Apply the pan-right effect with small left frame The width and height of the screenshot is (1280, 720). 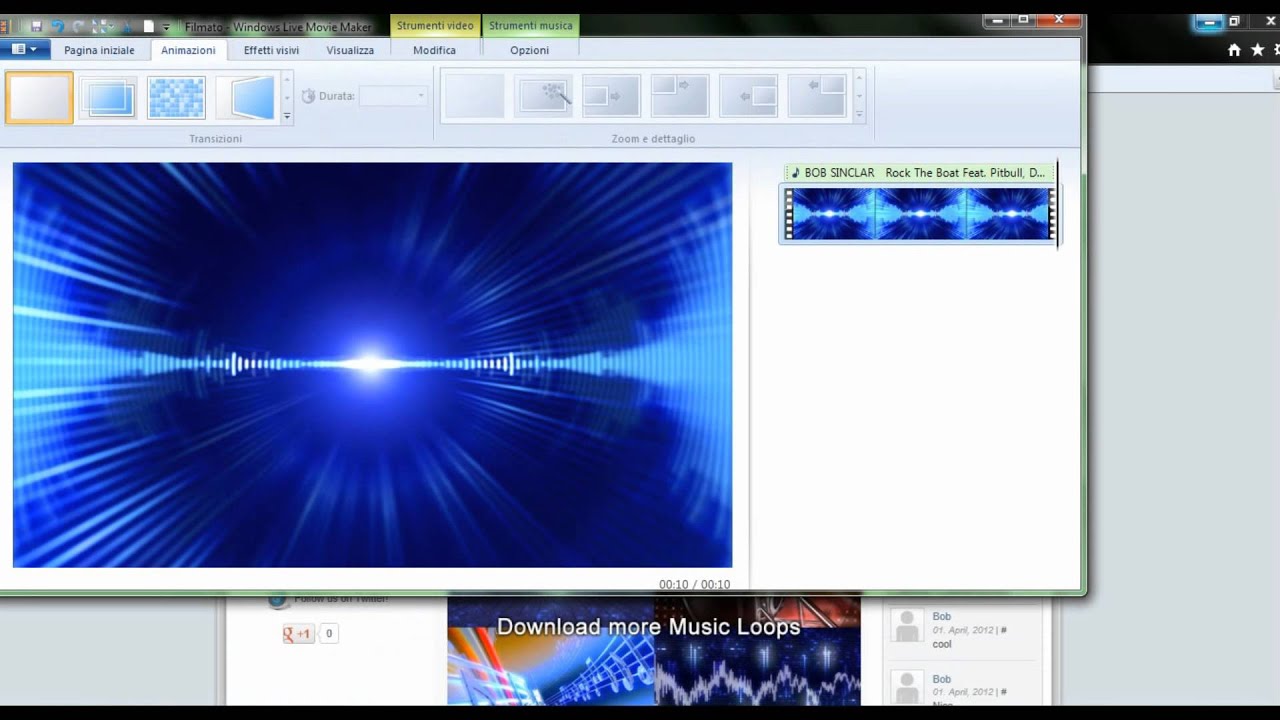coord(611,97)
